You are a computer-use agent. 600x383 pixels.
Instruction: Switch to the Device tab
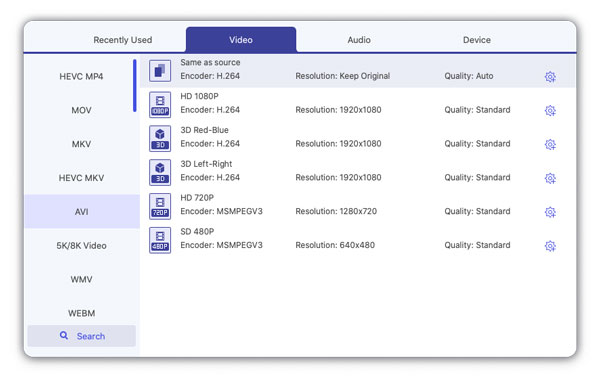point(477,40)
